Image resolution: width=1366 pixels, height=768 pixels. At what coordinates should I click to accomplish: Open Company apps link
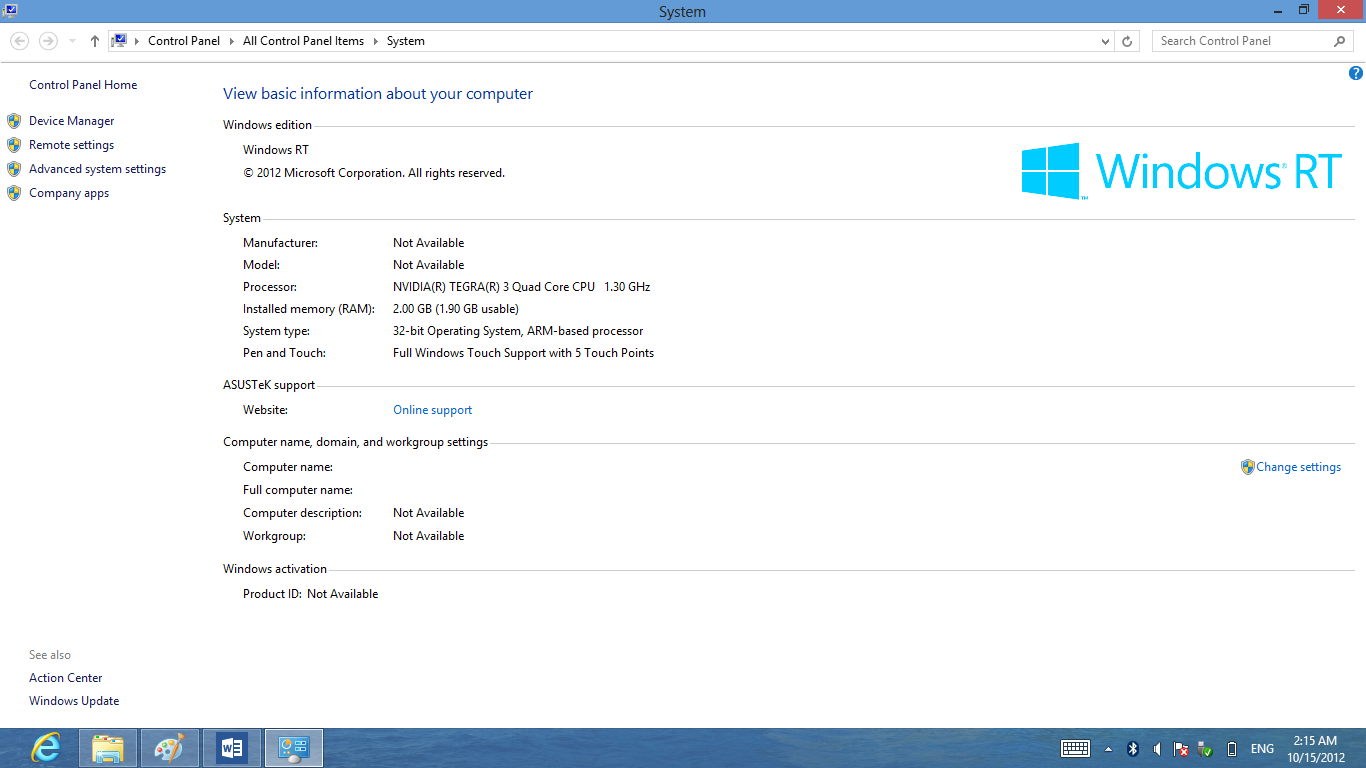69,193
